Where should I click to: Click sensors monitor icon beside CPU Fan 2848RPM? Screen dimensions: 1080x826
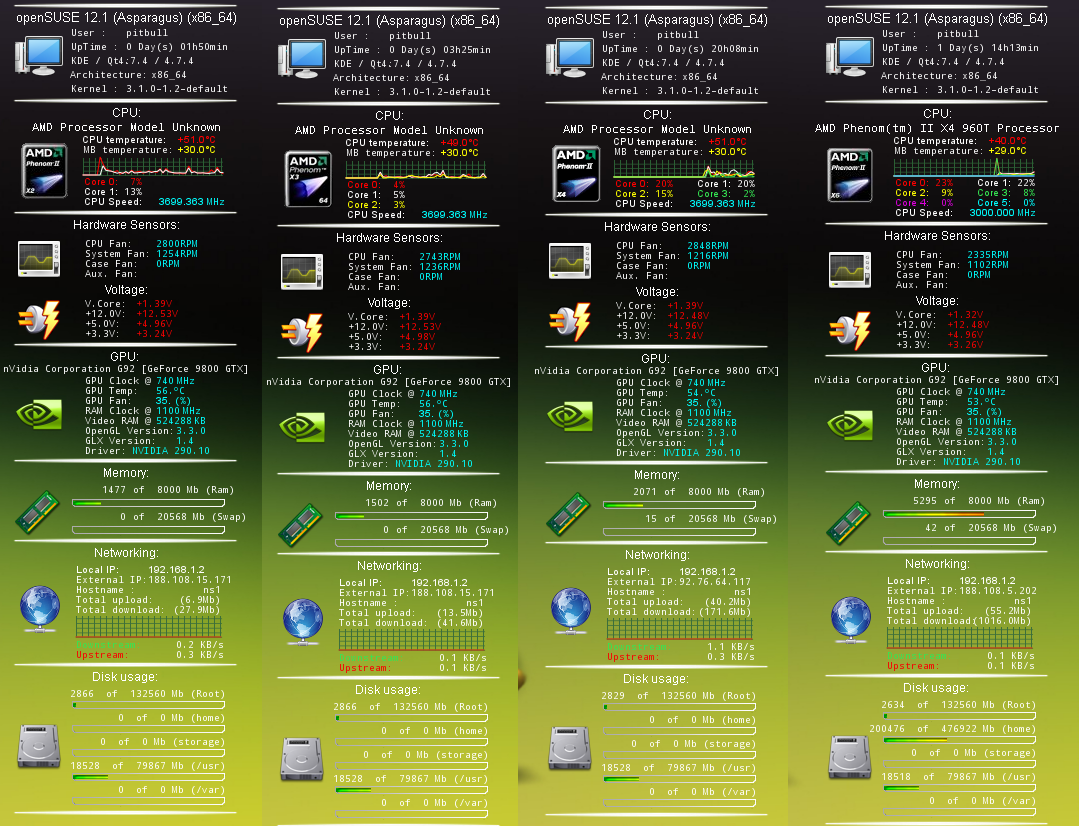click(570, 261)
